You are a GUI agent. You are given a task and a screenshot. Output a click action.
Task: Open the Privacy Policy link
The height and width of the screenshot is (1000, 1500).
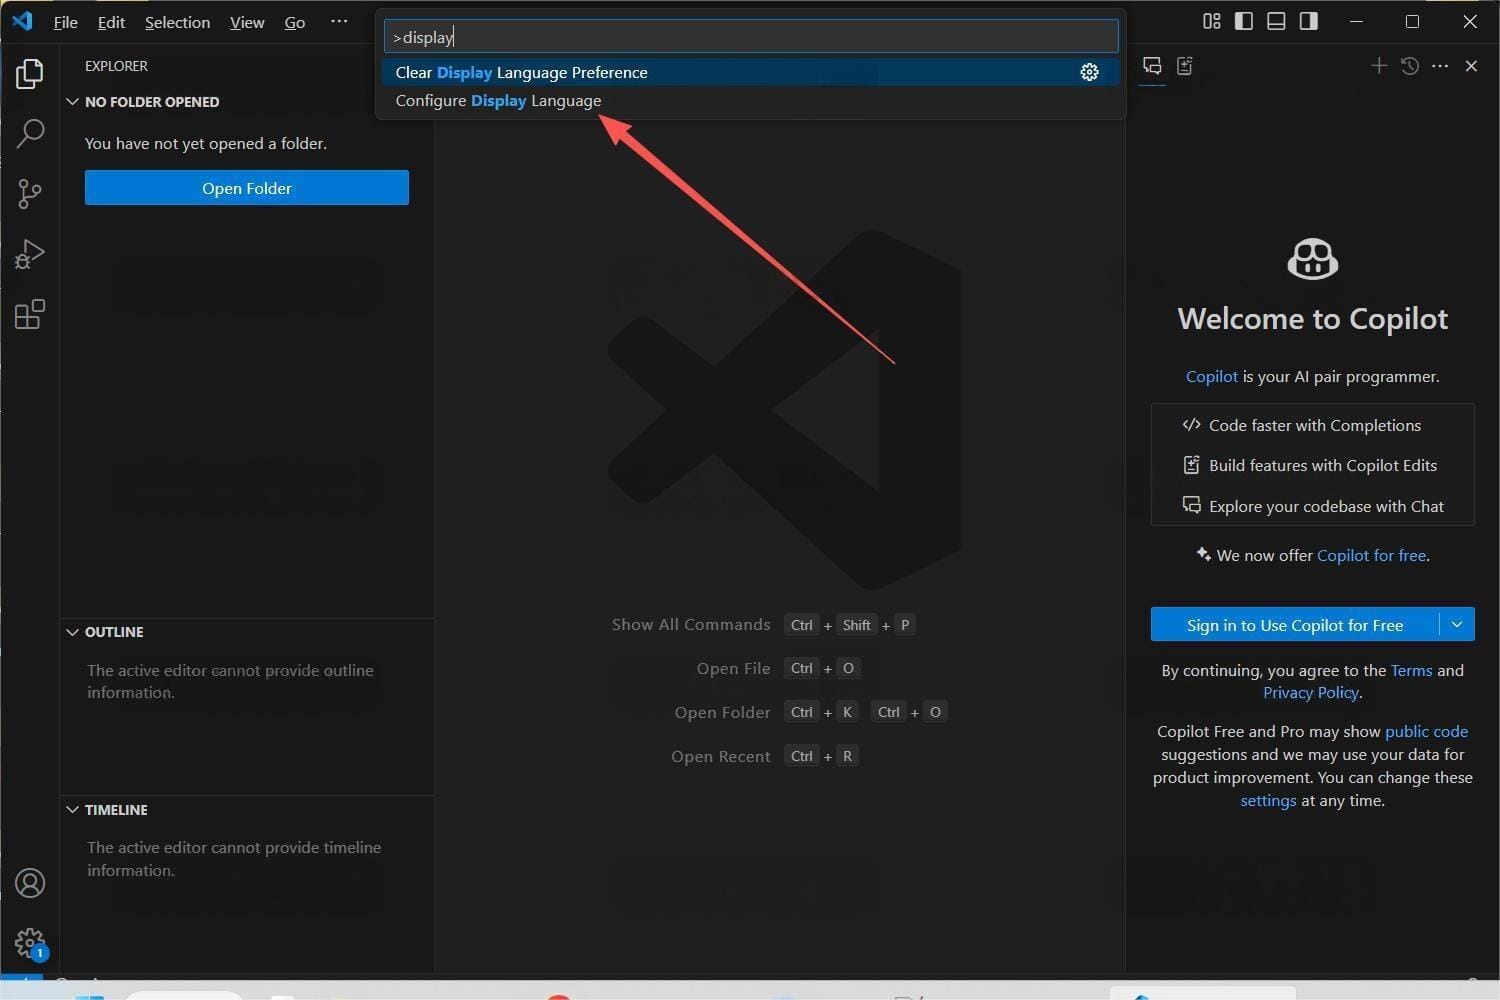1310,693
